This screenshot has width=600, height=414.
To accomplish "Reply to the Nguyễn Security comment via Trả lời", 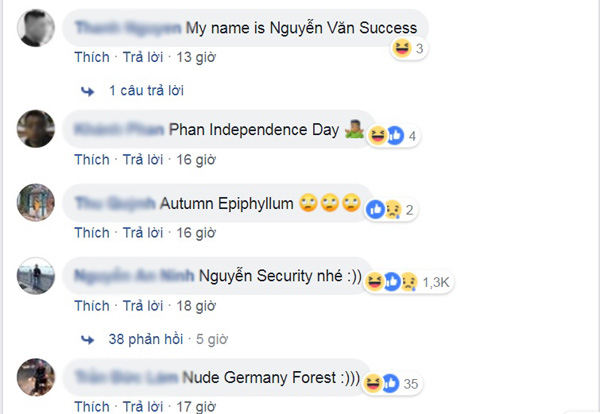I will pyautogui.click(x=143, y=306).
